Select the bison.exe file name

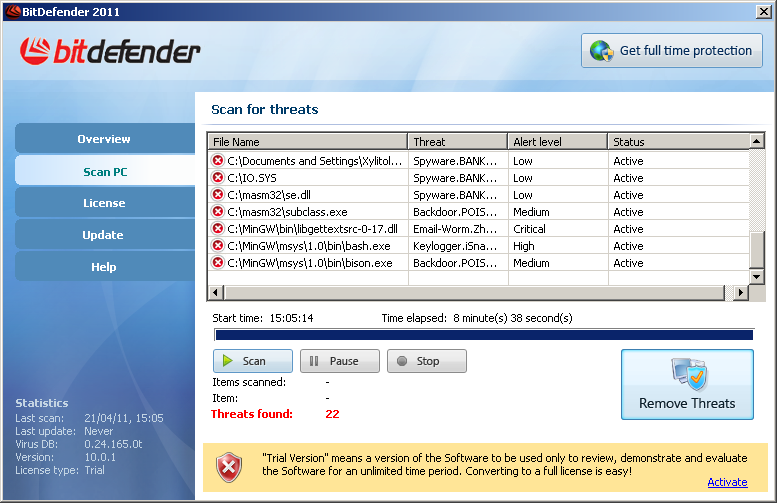point(310,263)
